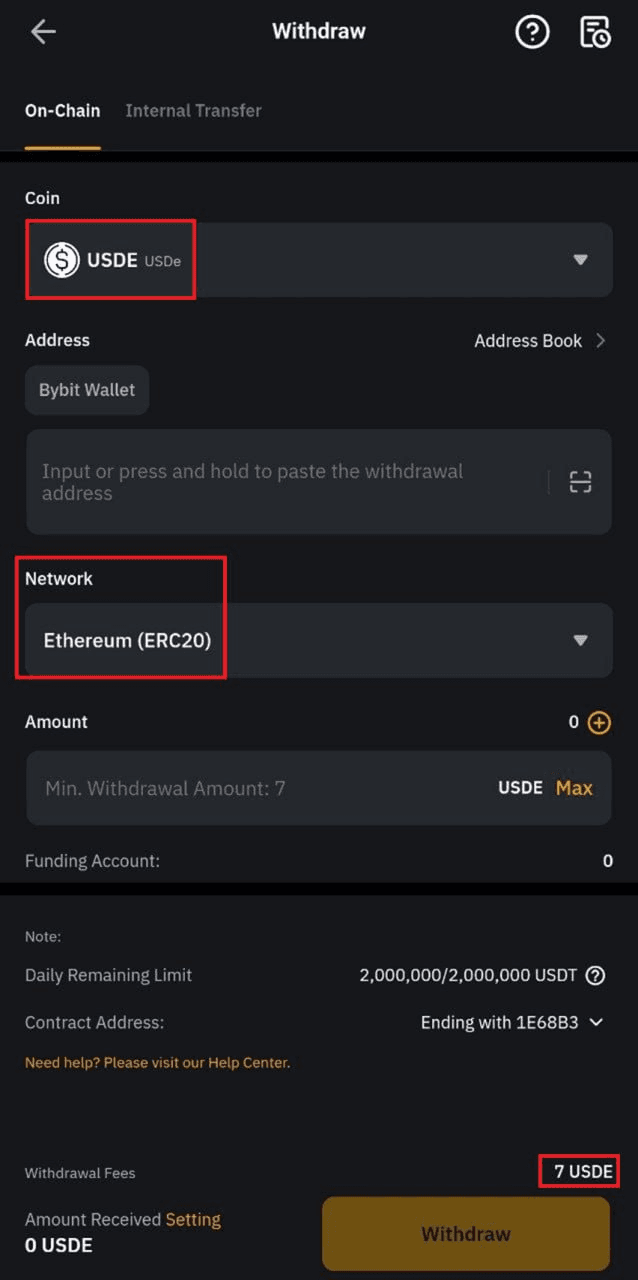Expand the Network dropdown arrow
Screen dimensions: 638x1280
click(580, 640)
